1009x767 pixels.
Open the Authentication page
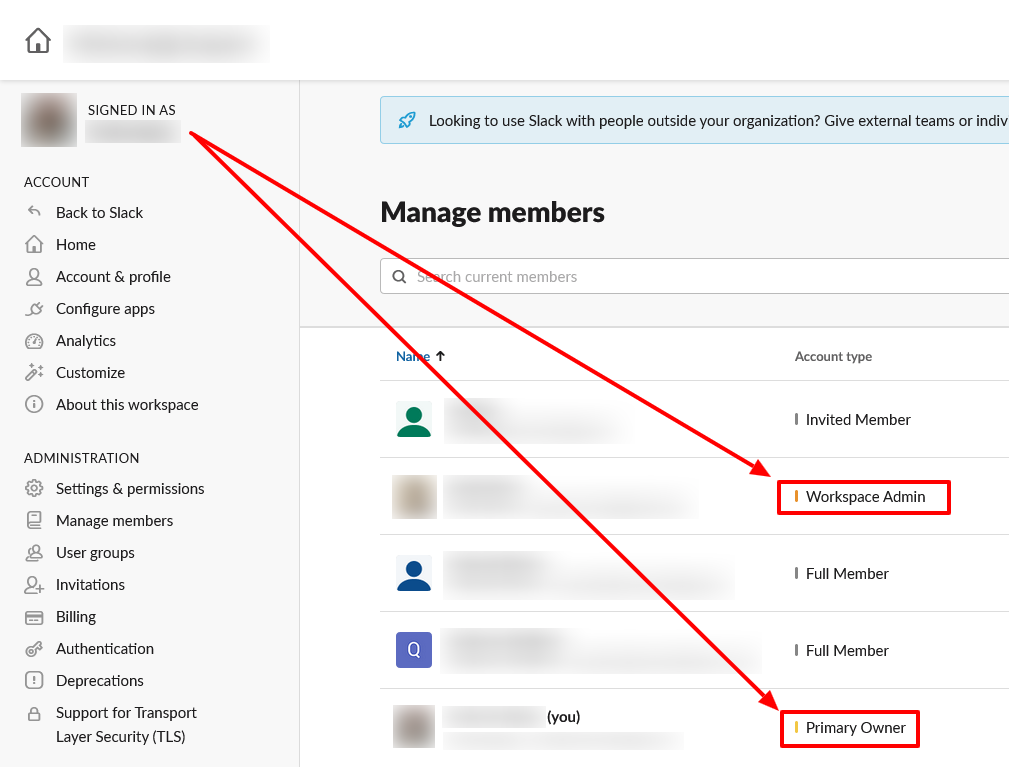(x=105, y=649)
